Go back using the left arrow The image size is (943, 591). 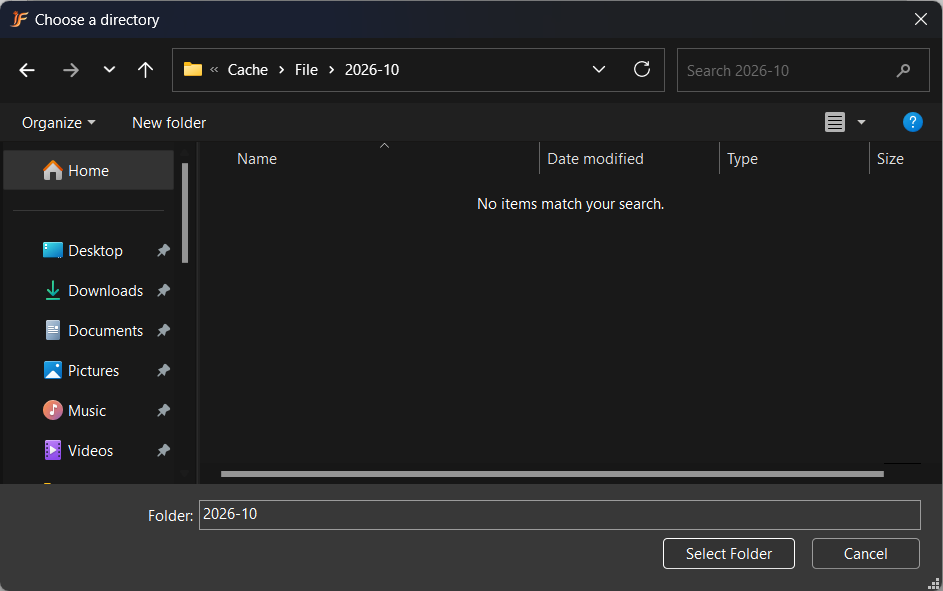point(27,70)
